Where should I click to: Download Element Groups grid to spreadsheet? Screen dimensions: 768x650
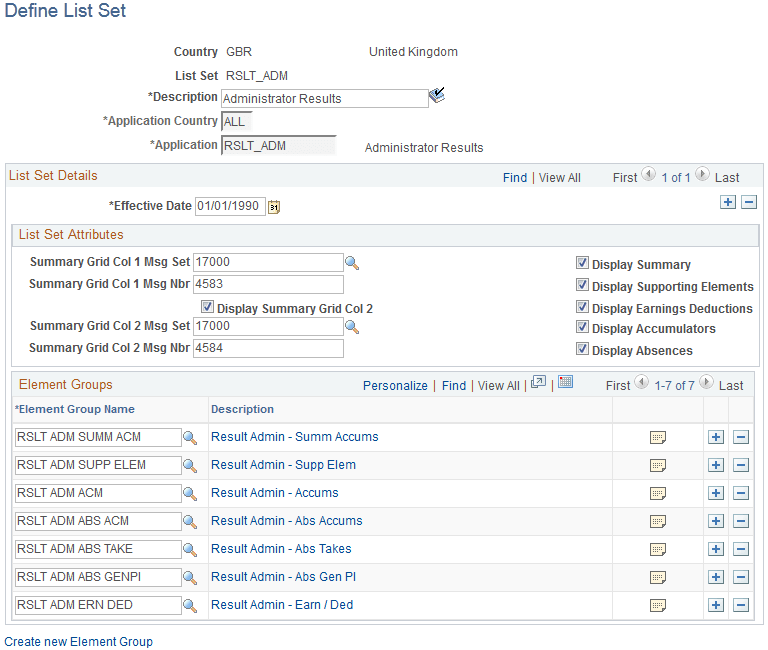tap(565, 382)
